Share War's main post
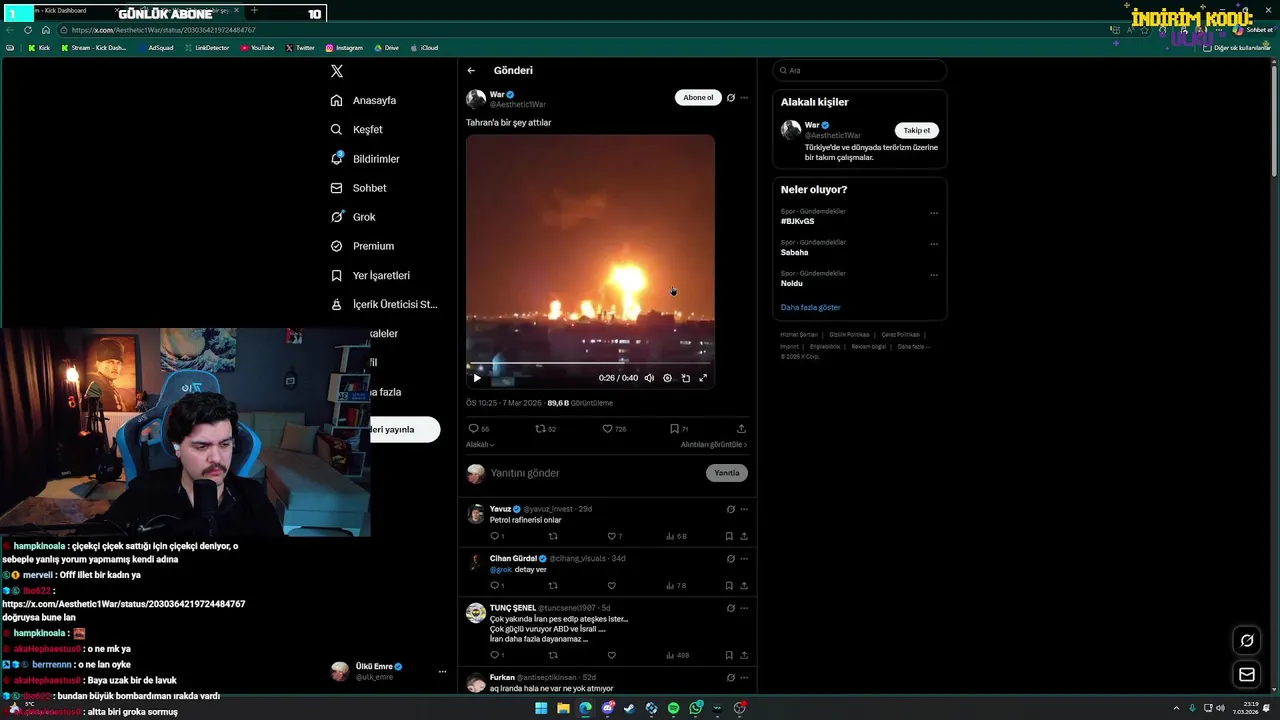The width and height of the screenshot is (1280, 720). pyautogui.click(x=741, y=429)
